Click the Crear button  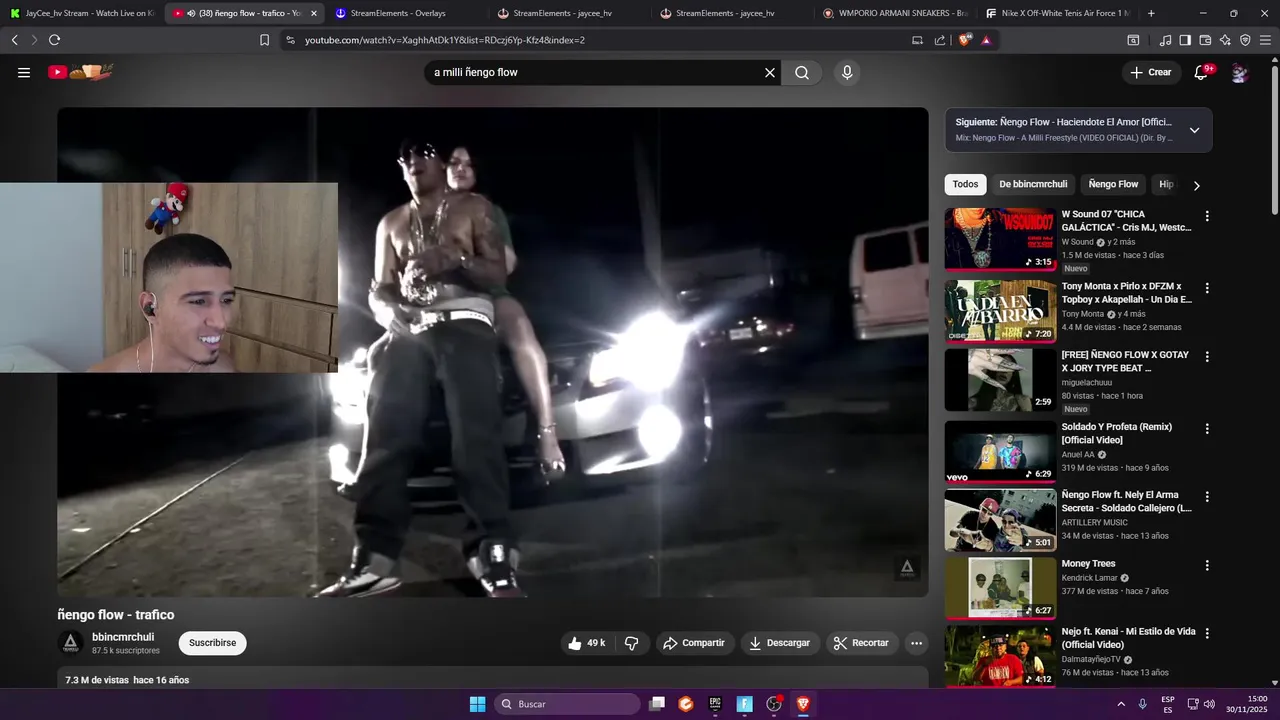1151,72
